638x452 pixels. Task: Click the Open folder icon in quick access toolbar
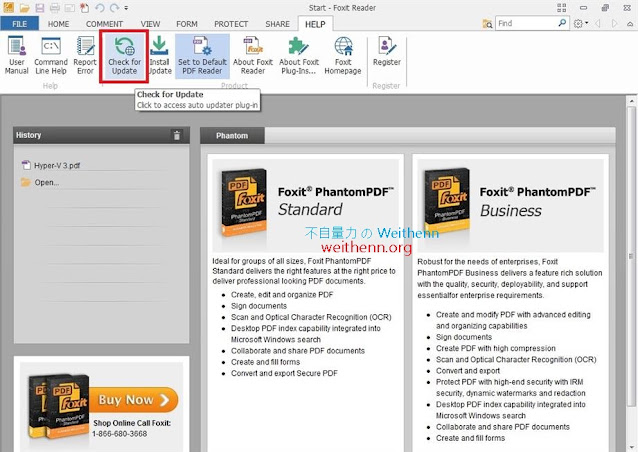coord(24,8)
